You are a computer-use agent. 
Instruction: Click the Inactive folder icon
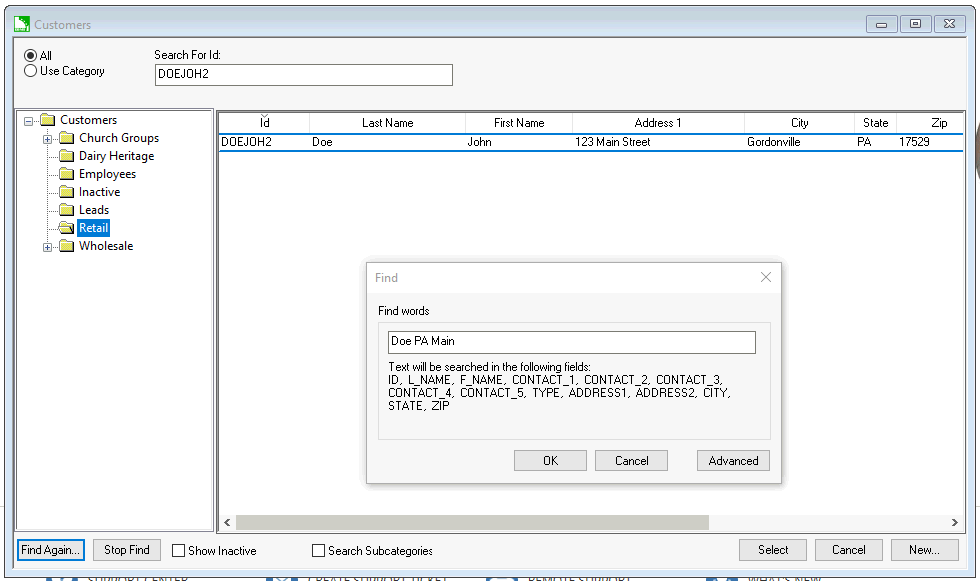[67, 192]
